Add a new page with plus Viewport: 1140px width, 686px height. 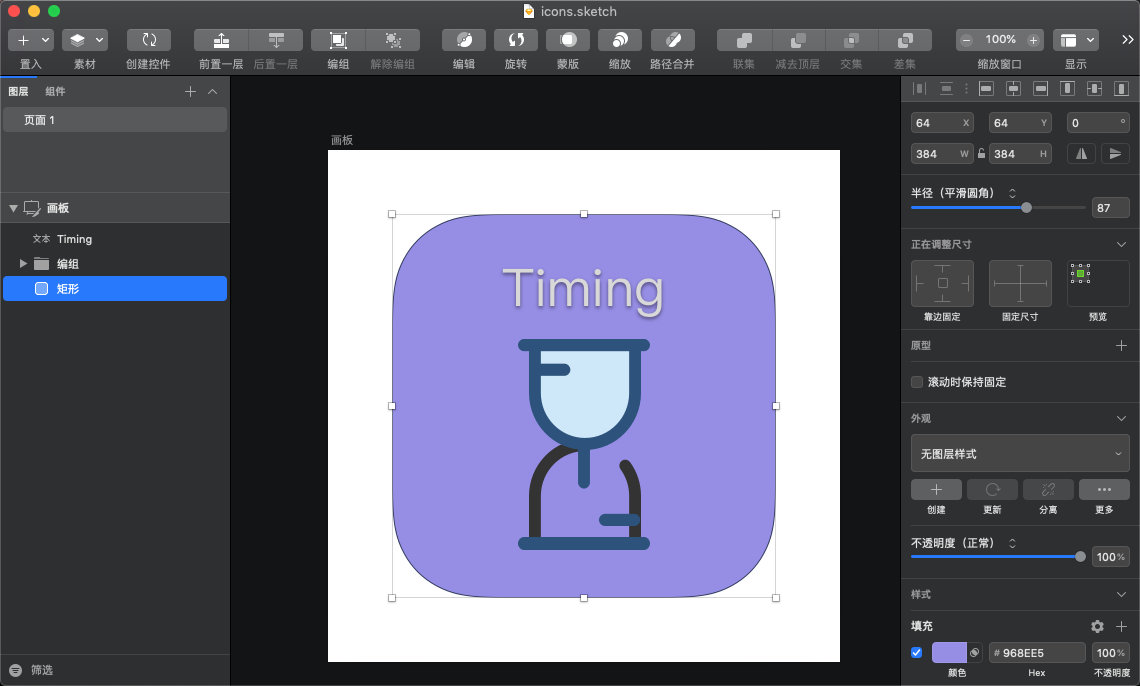pos(190,92)
